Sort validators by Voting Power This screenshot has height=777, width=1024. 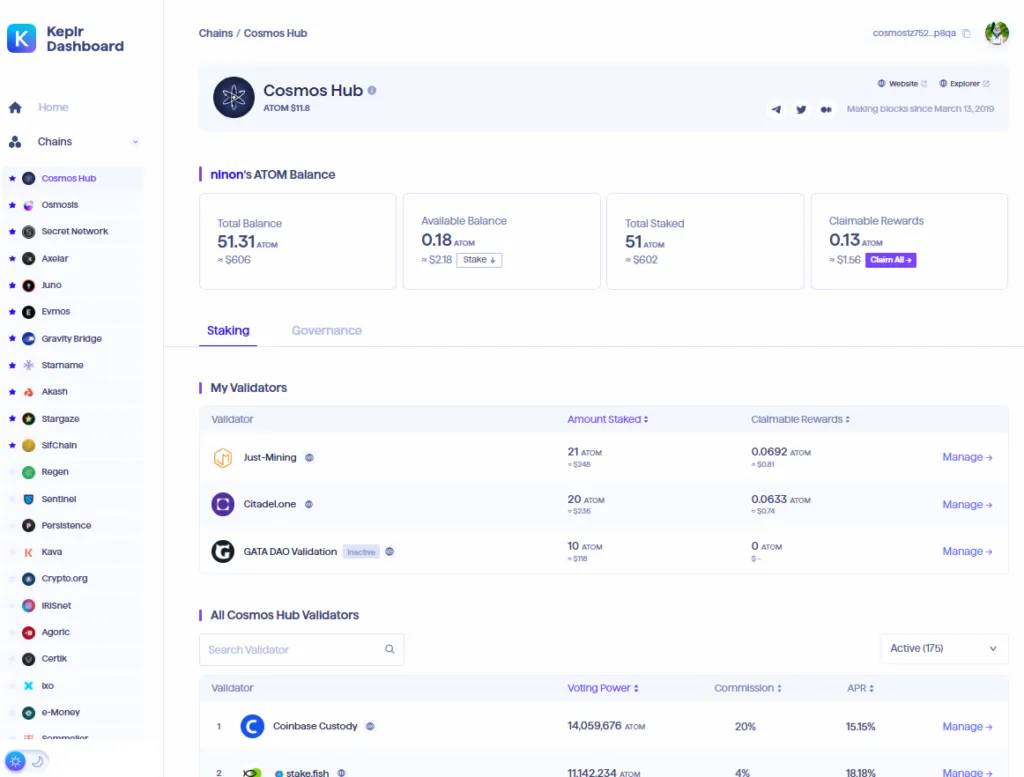[x=603, y=688]
